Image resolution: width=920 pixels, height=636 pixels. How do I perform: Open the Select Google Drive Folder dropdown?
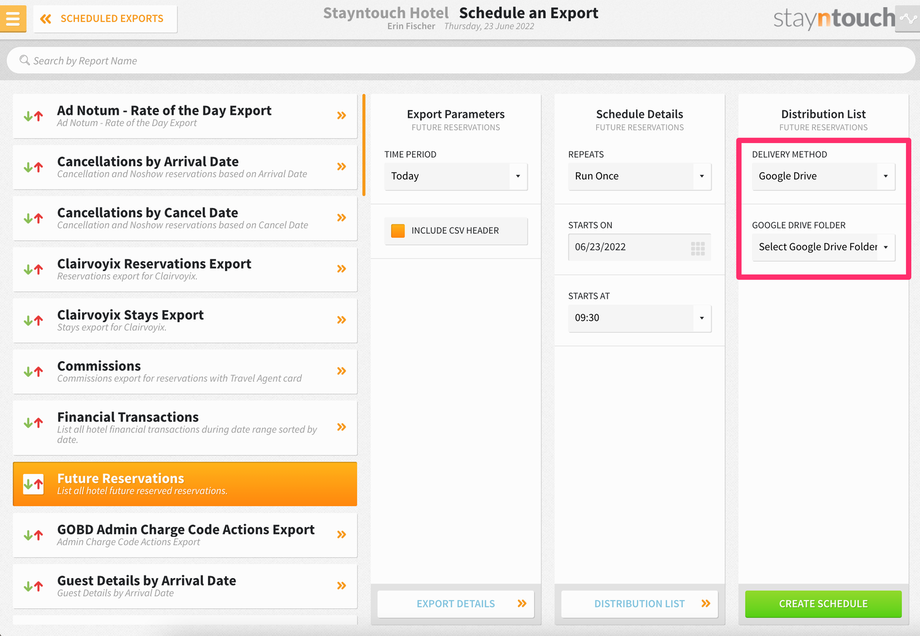tap(823, 247)
